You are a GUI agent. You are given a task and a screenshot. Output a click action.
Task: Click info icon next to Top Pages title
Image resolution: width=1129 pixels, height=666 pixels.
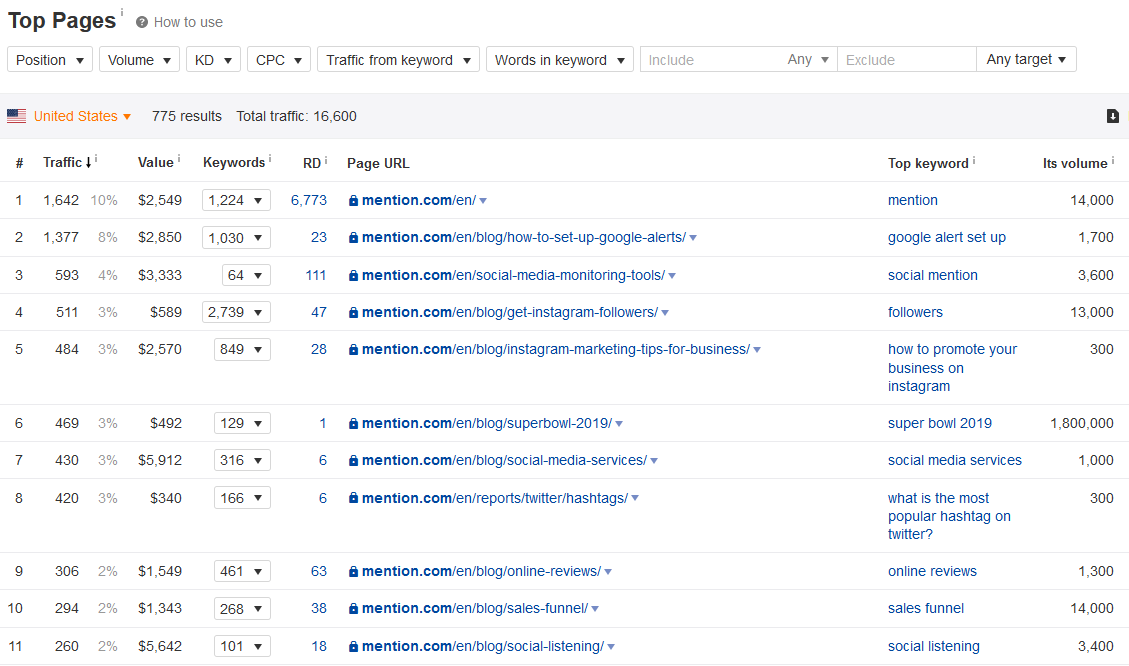pos(122,12)
